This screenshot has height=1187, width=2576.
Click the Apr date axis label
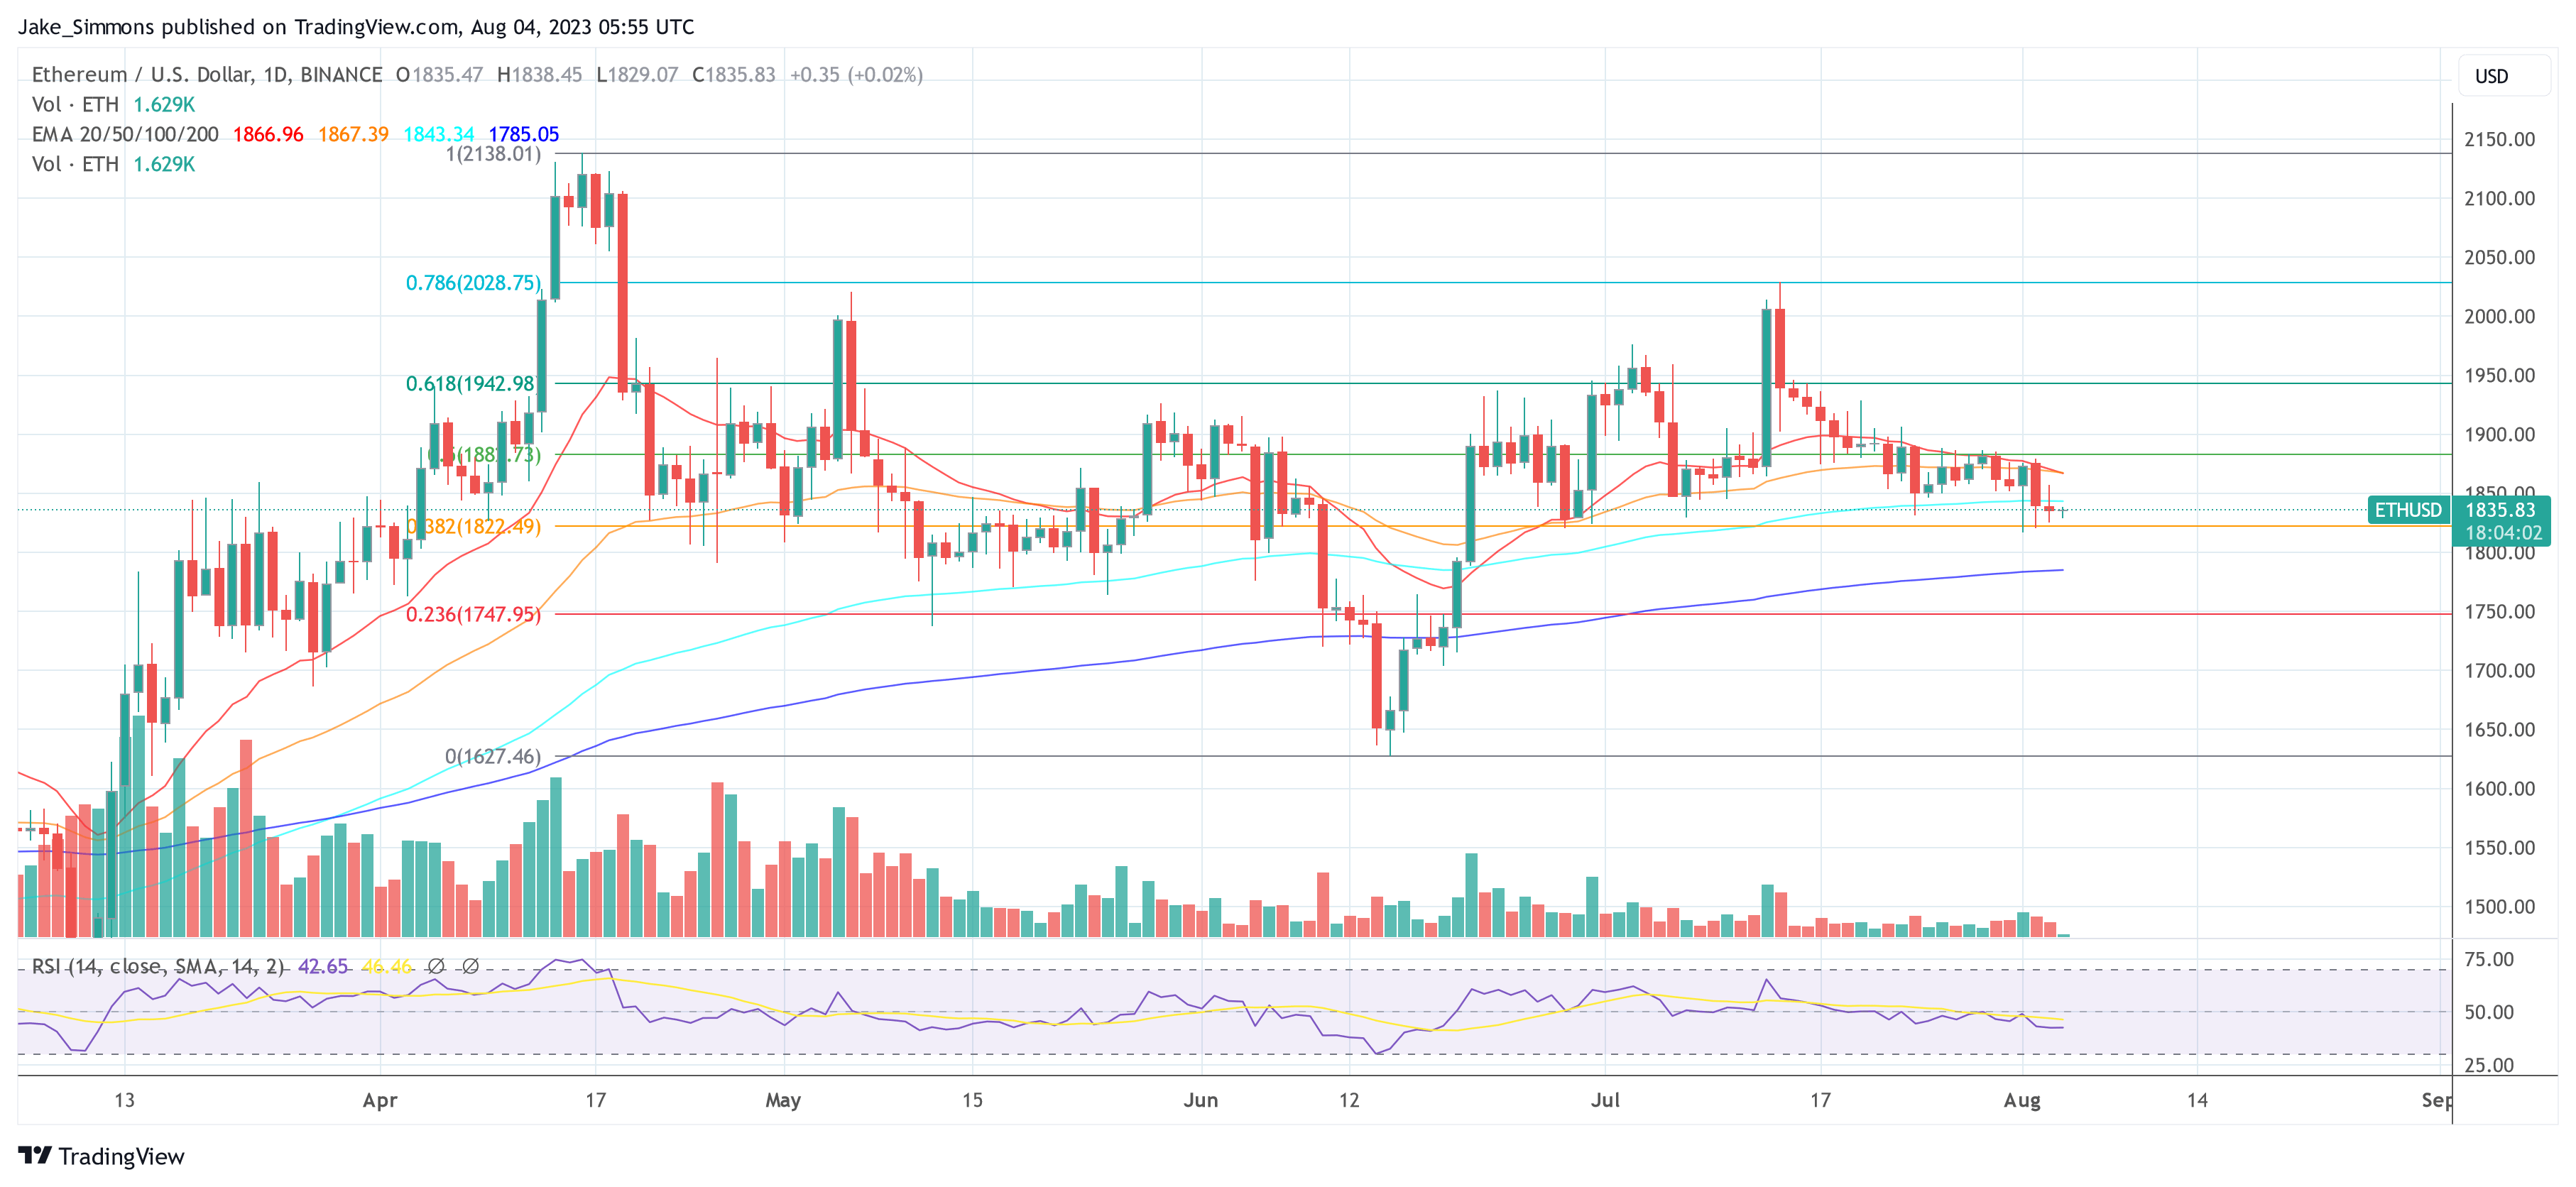pyautogui.click(x=380, y=1100)
